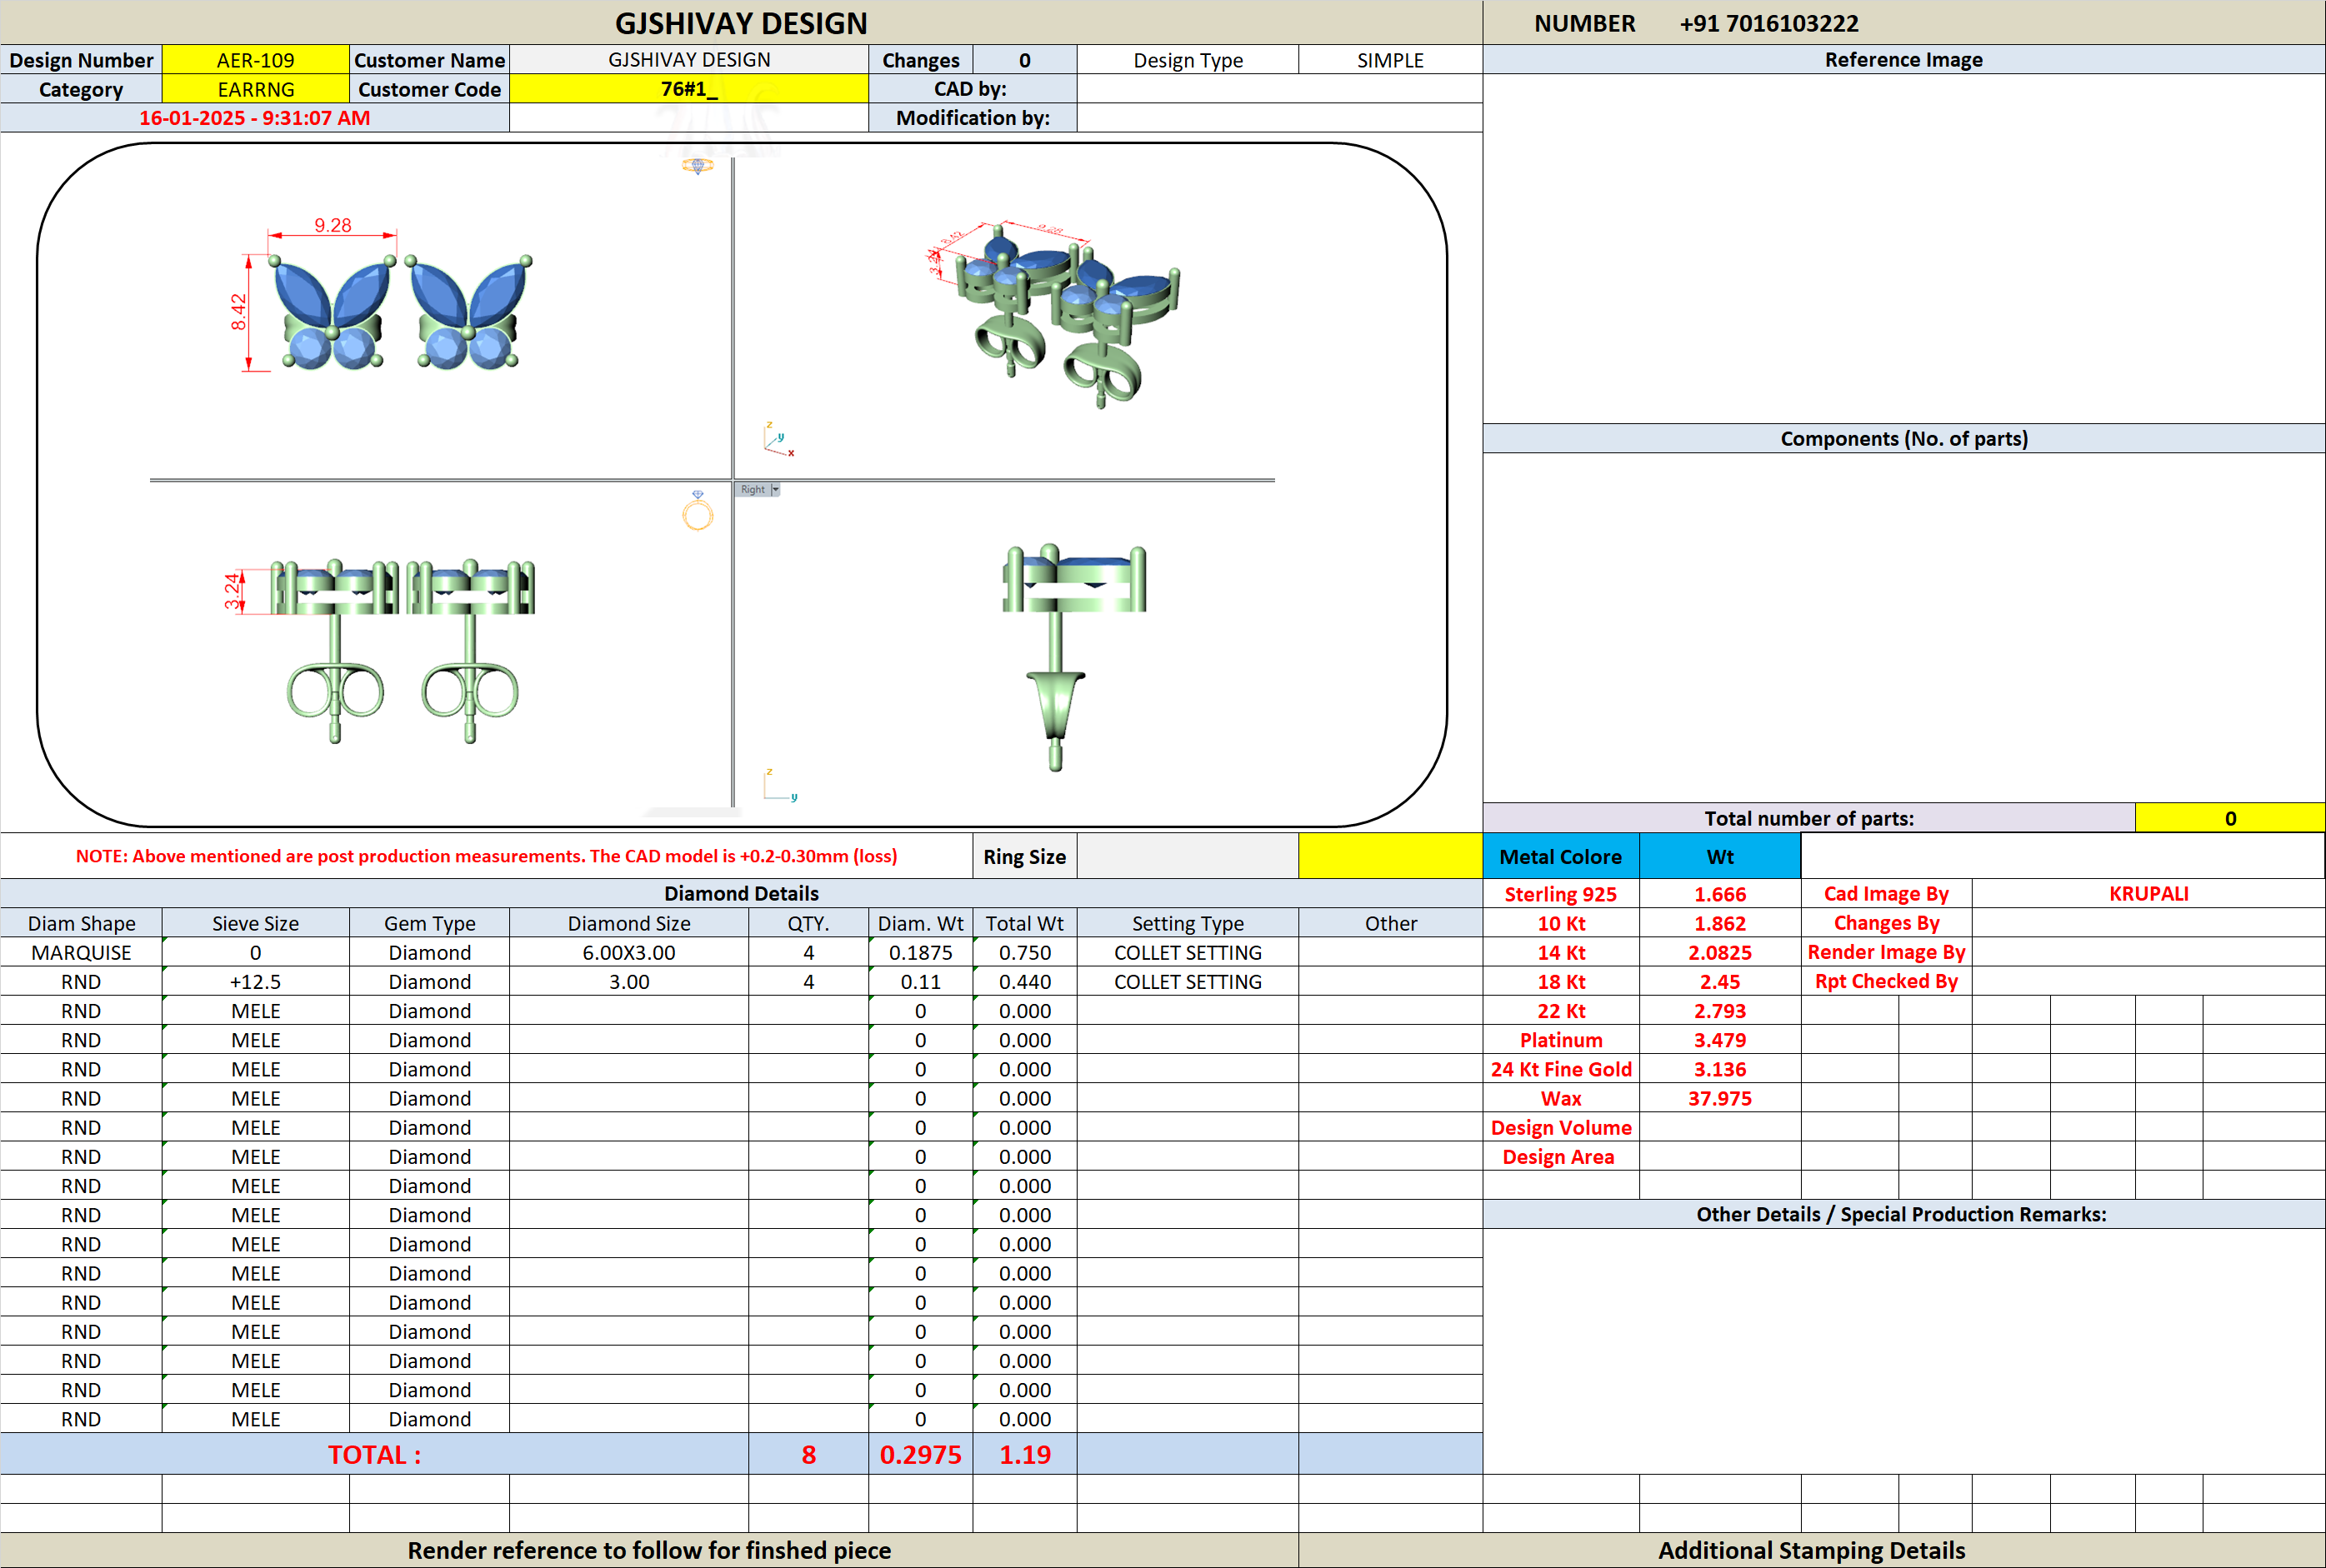Select the yellow Ring Size highlight cell
This screenshot has width=2326, height=1568.
pos(1390,856)
